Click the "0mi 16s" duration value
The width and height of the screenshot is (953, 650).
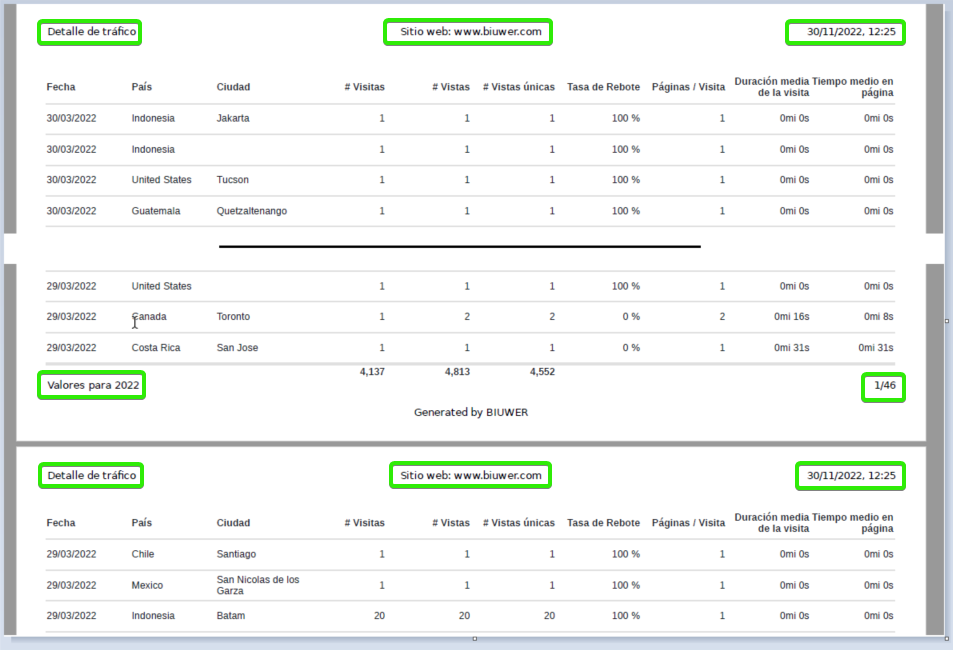[x=792, y=316]
